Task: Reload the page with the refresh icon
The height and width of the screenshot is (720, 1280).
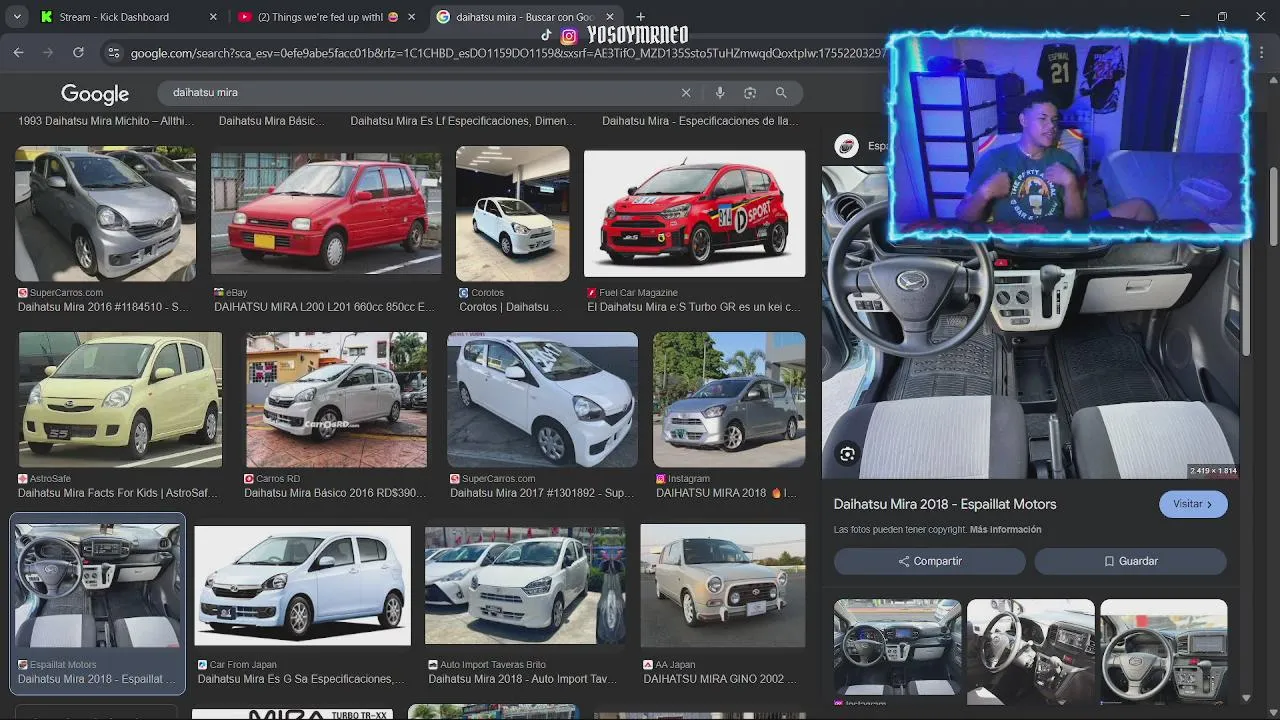Action: coord(78,53)
